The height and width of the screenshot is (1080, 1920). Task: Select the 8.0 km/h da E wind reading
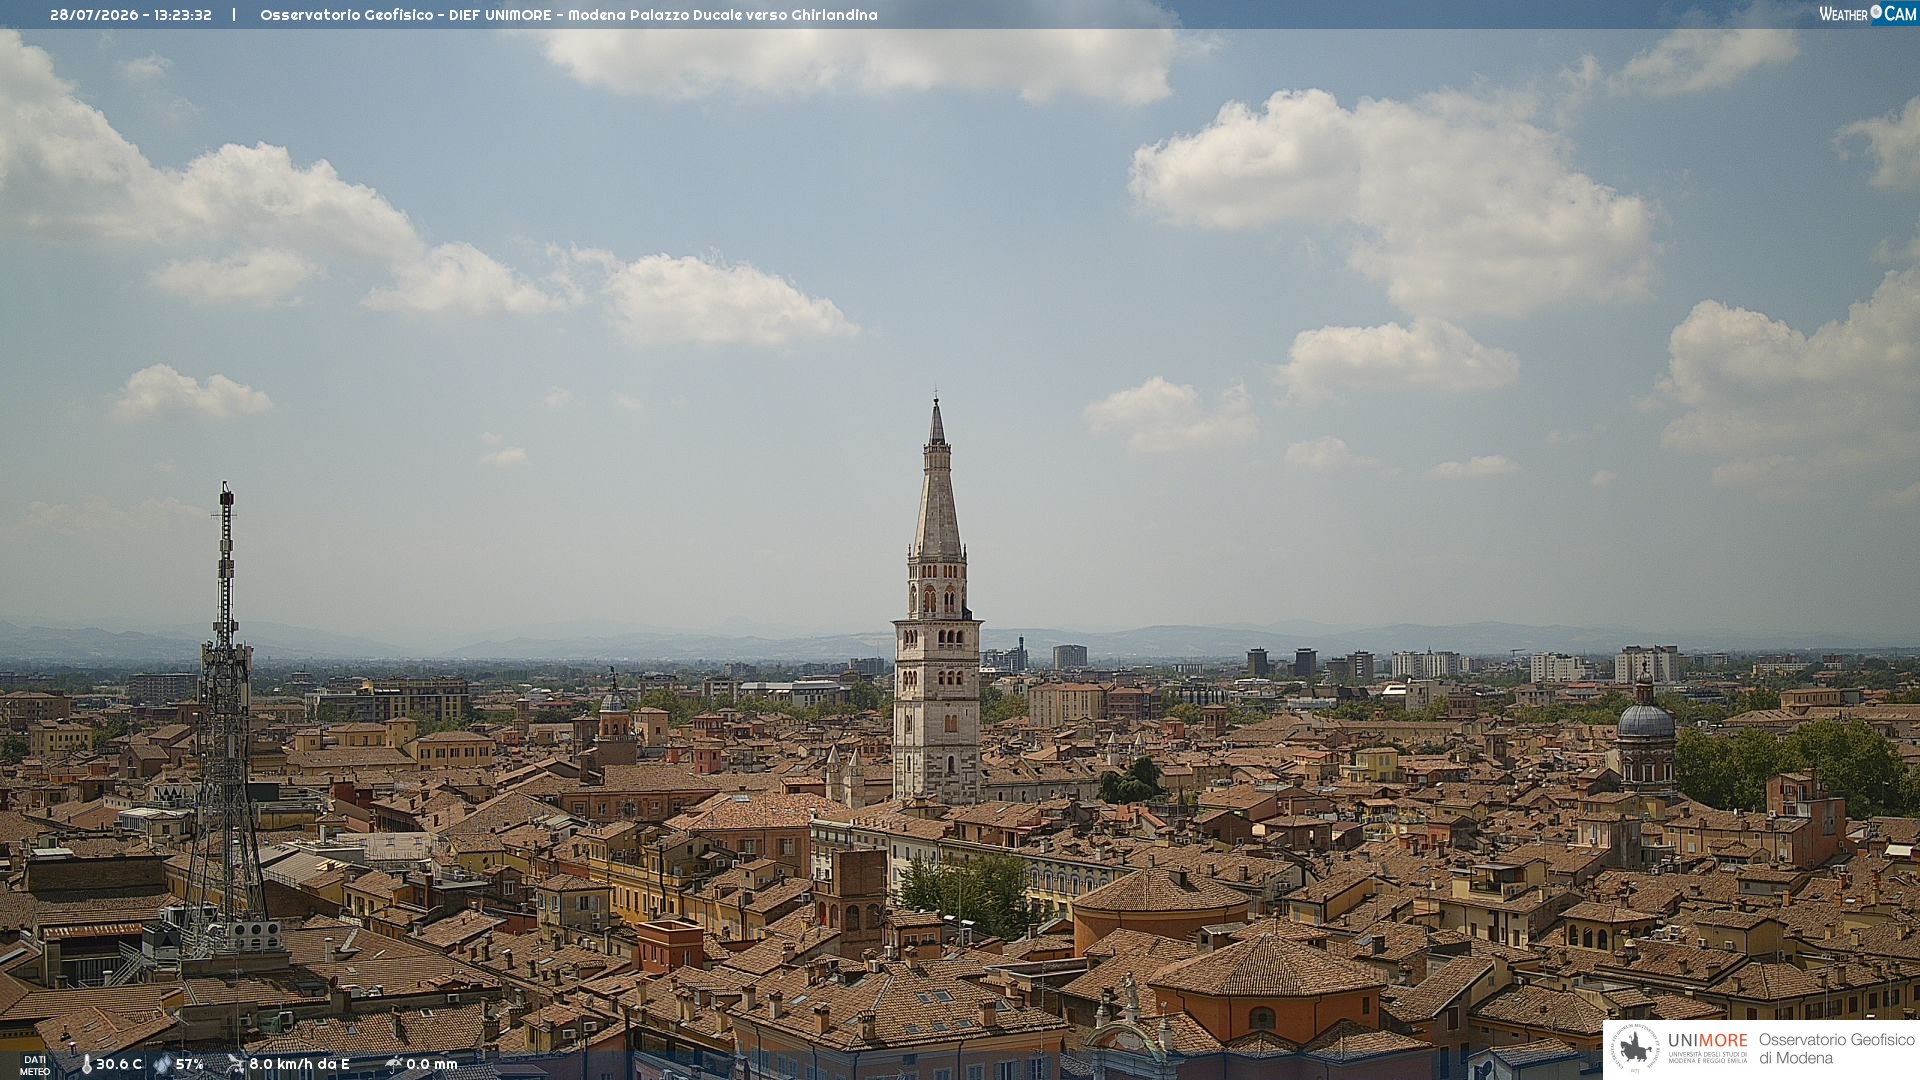(x=299, y=1064)
